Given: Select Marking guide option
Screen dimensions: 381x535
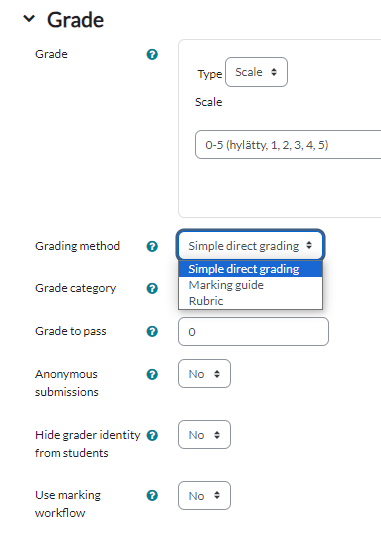Looking at the screenshot, I should (250, 285).
